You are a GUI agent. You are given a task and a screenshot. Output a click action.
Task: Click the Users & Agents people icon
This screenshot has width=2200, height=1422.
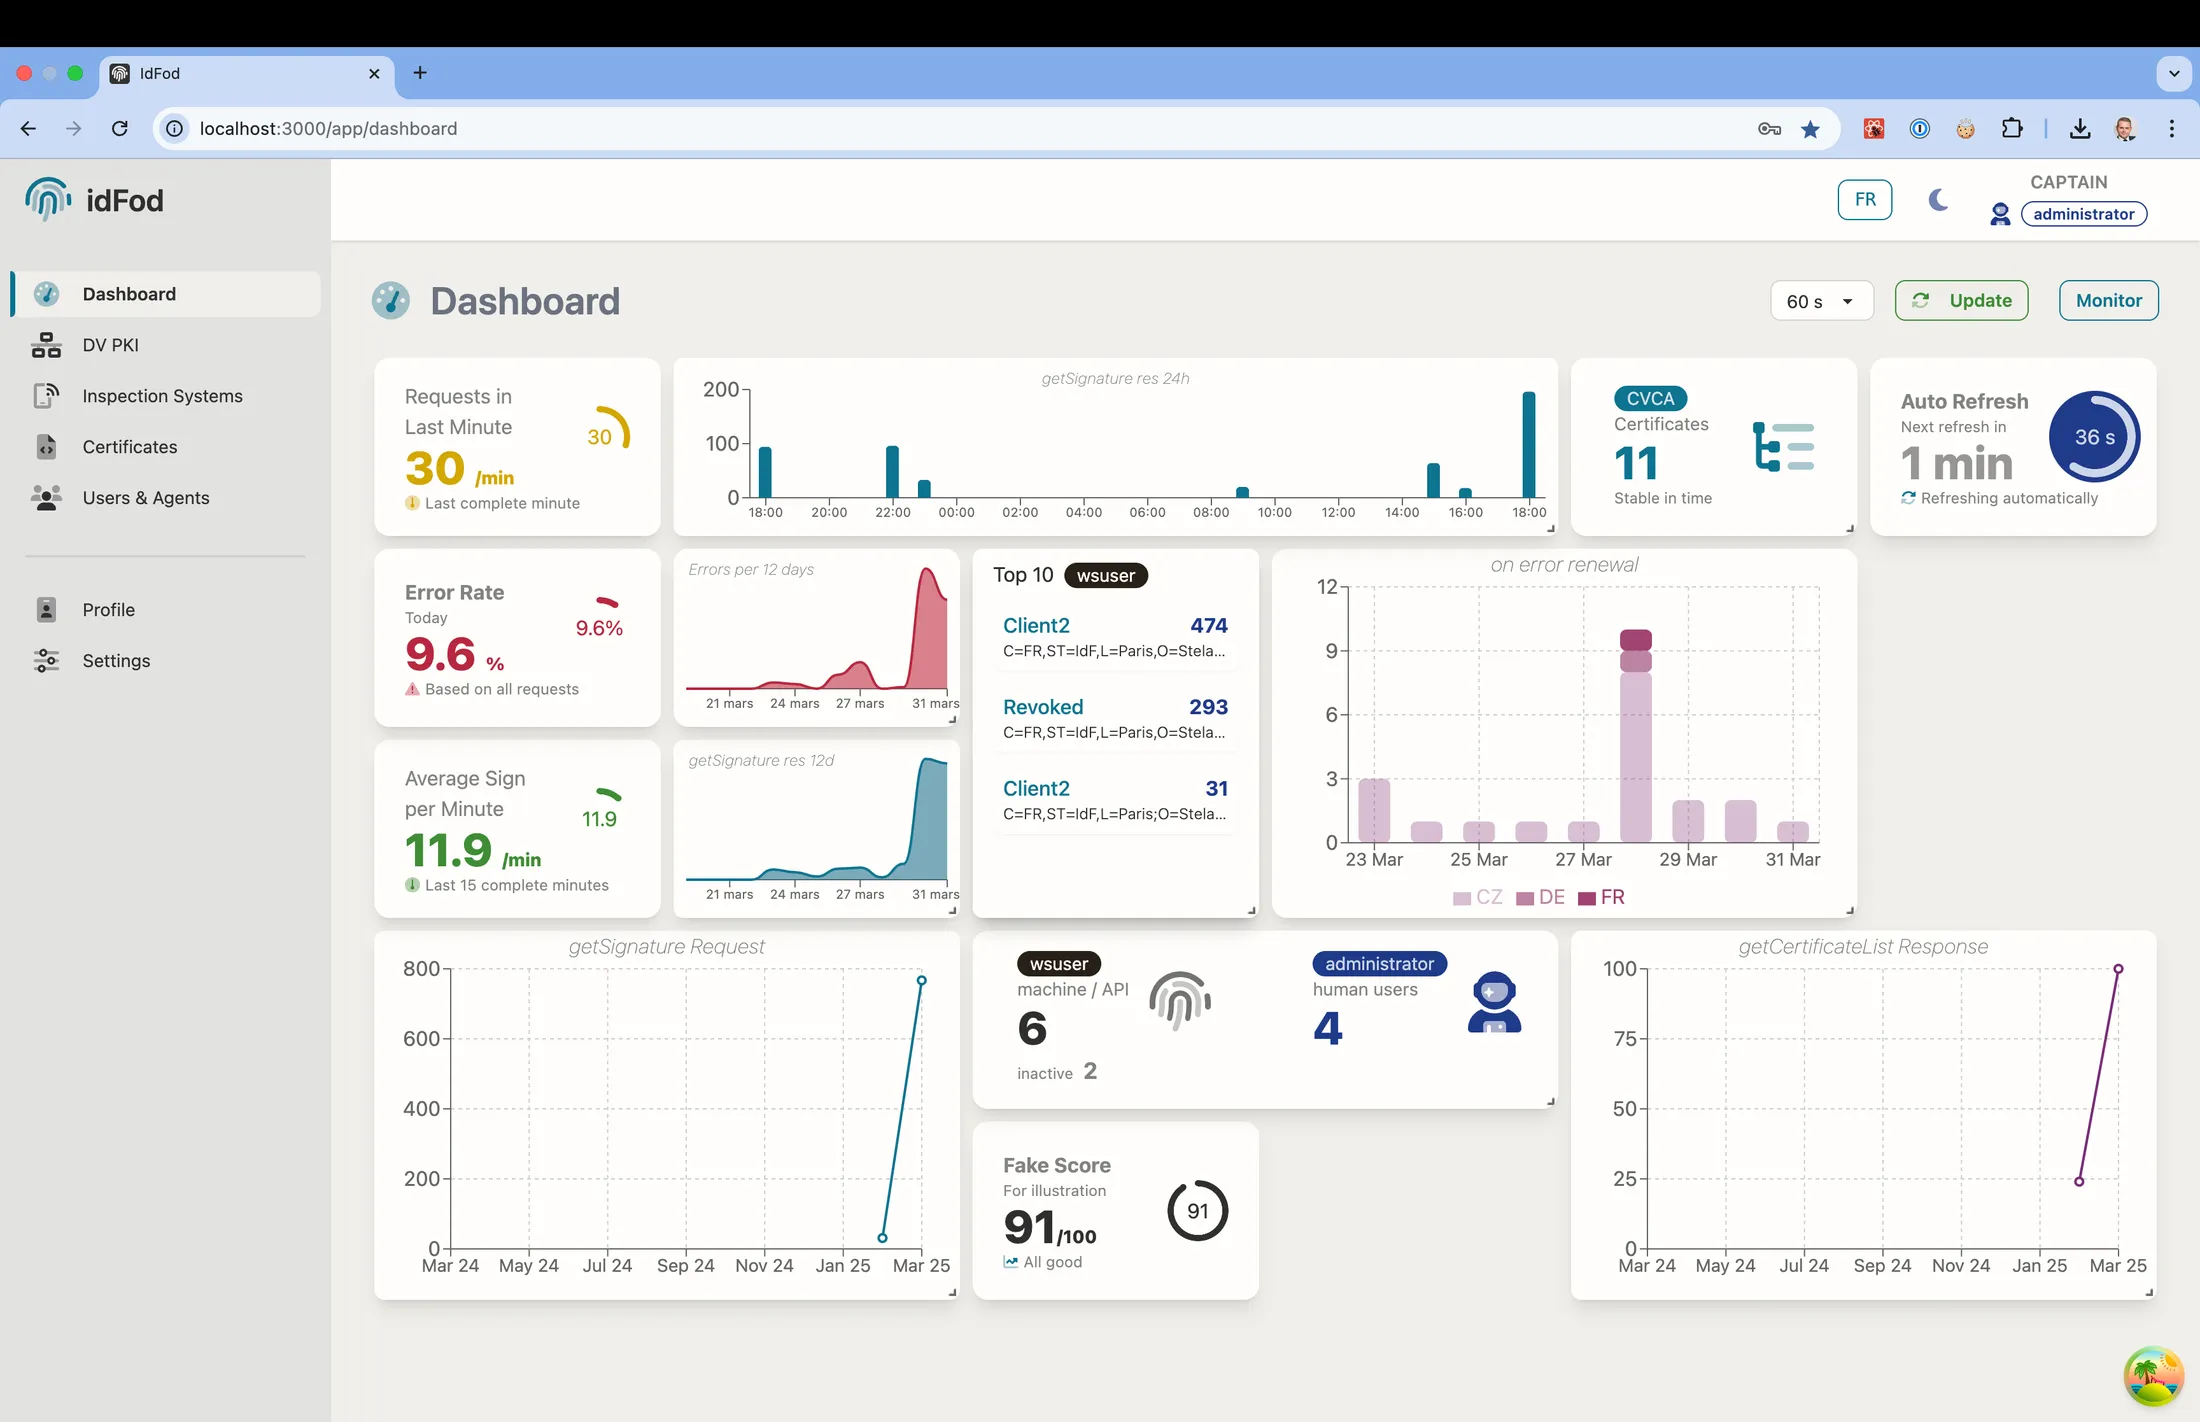[46, 498]
